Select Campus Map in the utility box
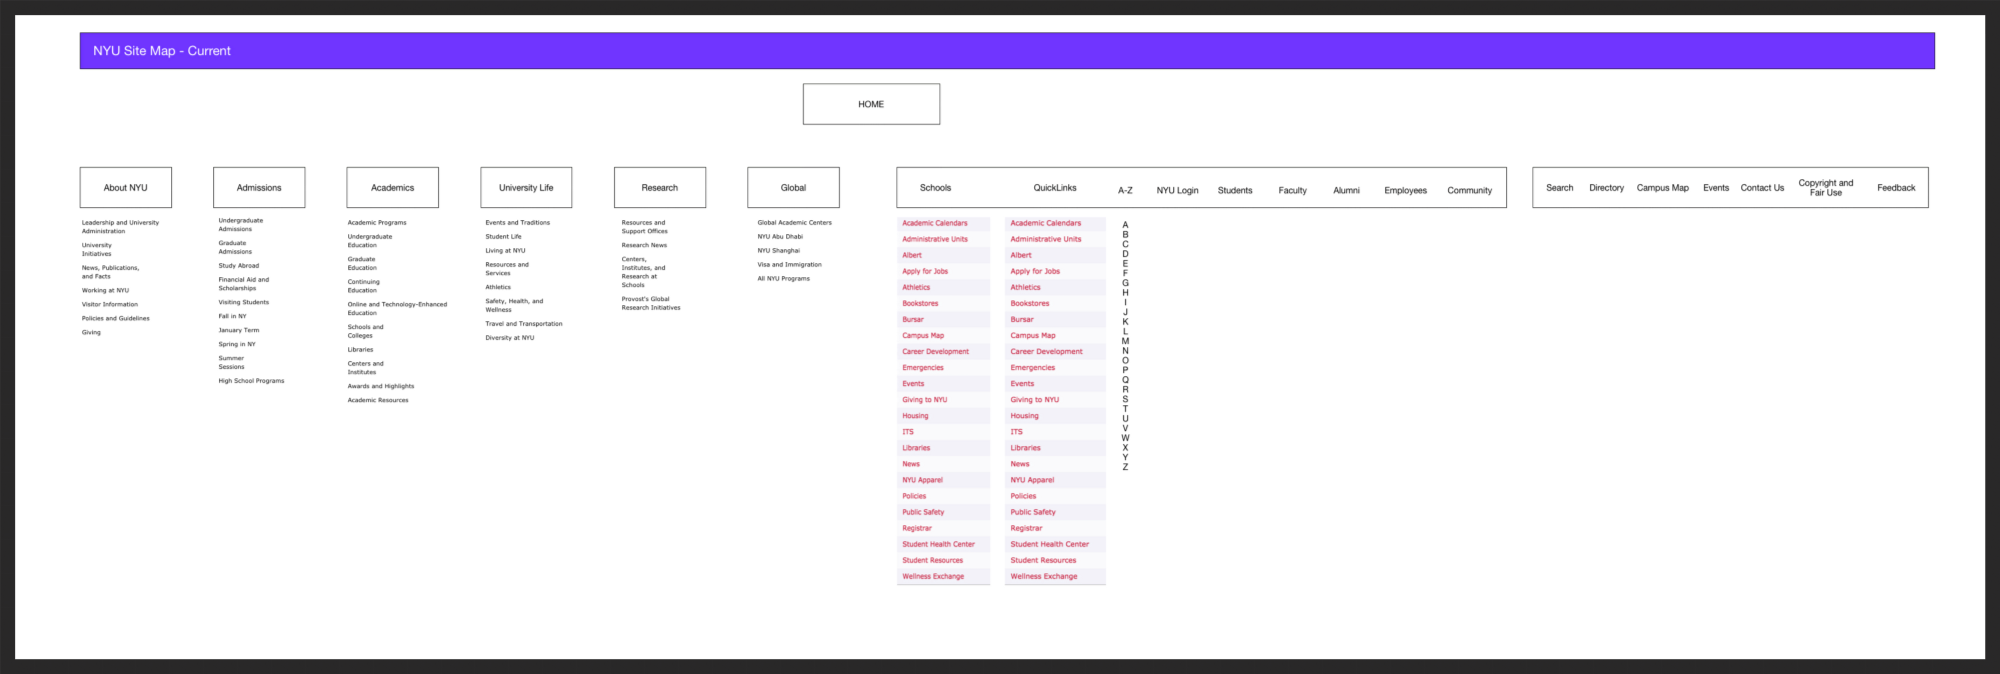 click(x=1662, y=188)
